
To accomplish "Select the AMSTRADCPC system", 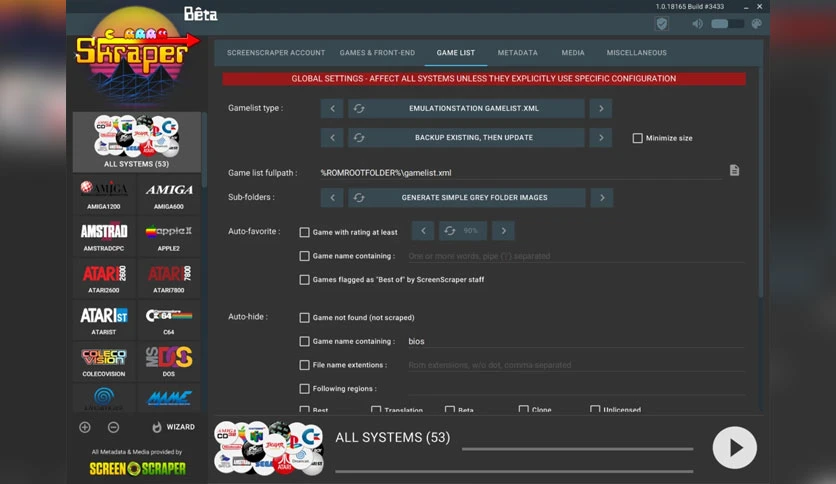I will click(104, 237).
